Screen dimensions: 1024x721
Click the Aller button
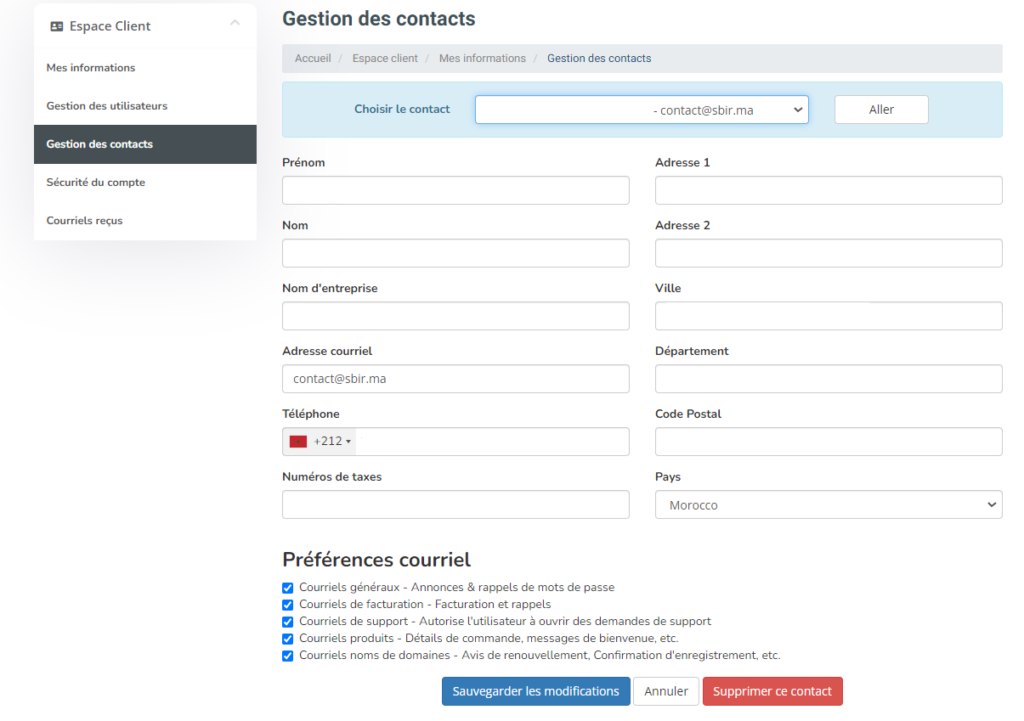(881, 110)
